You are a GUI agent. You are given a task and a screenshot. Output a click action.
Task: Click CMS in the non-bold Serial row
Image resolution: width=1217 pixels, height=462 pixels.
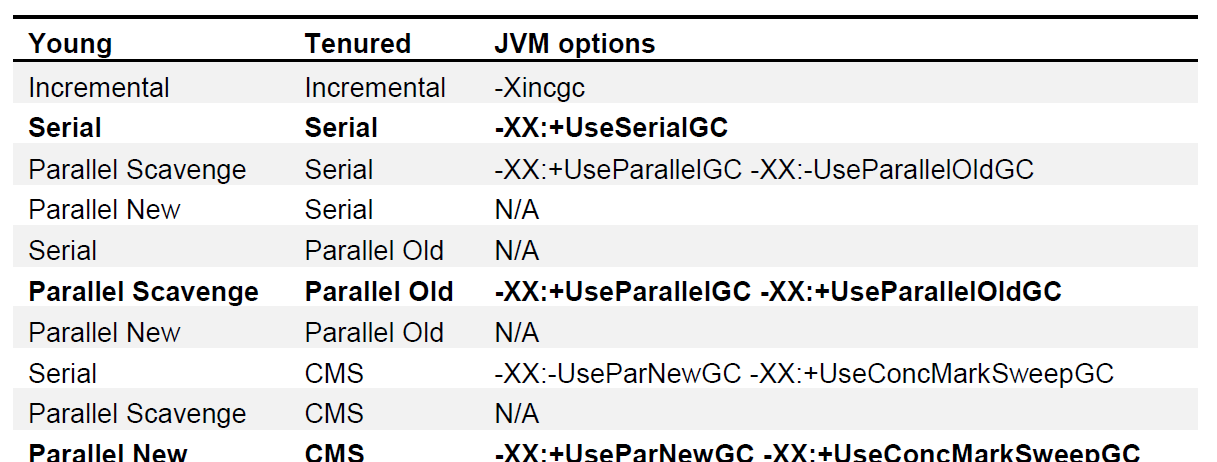pos(334,374)
